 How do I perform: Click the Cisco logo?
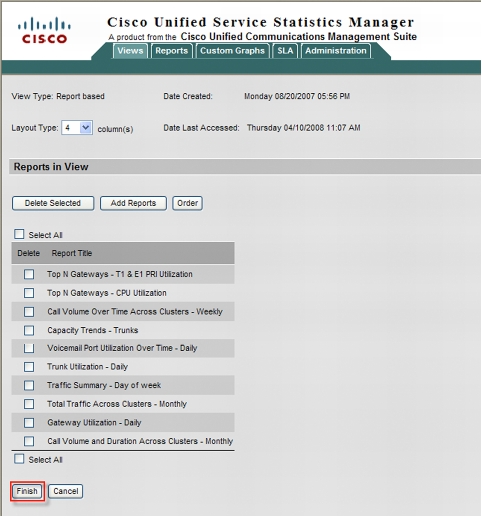pyautogui.click(x=44, y=30)
